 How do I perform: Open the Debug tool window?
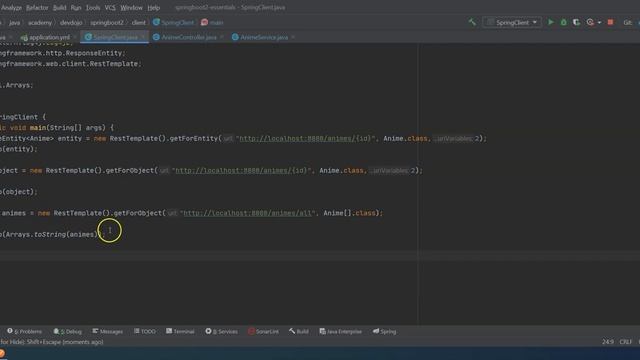68,331
